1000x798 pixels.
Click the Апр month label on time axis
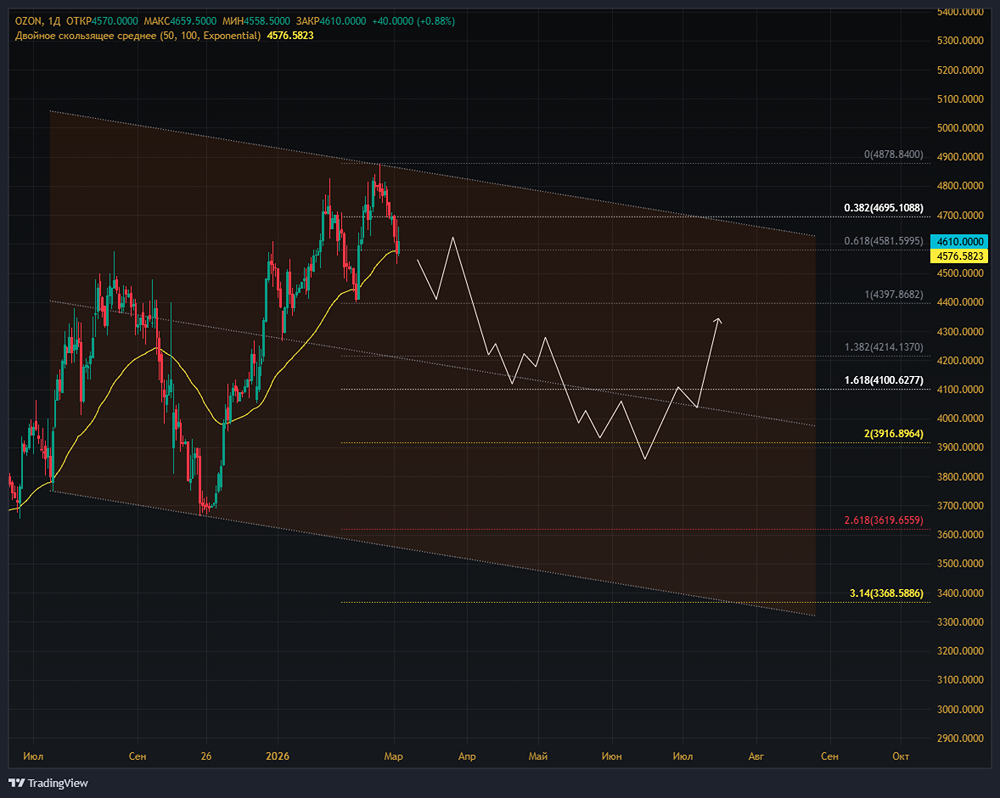467,757
